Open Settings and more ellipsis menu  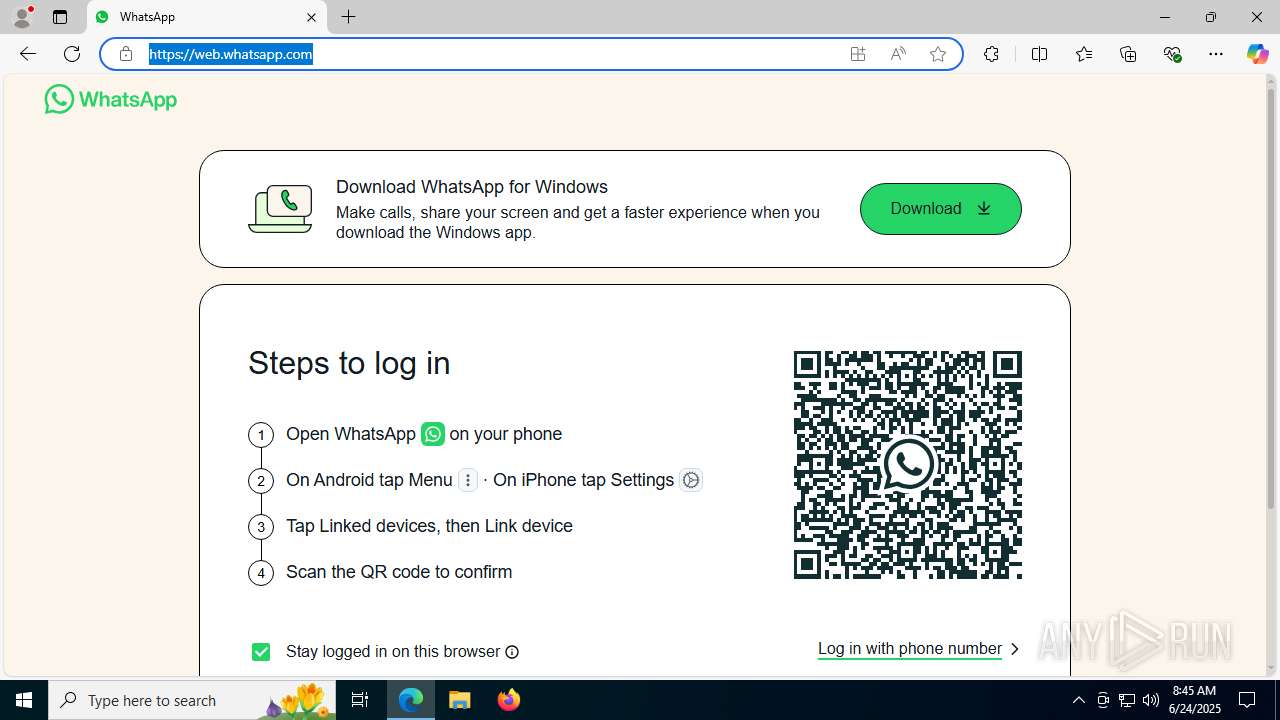pyautogui.click(x=1216, y=54)
